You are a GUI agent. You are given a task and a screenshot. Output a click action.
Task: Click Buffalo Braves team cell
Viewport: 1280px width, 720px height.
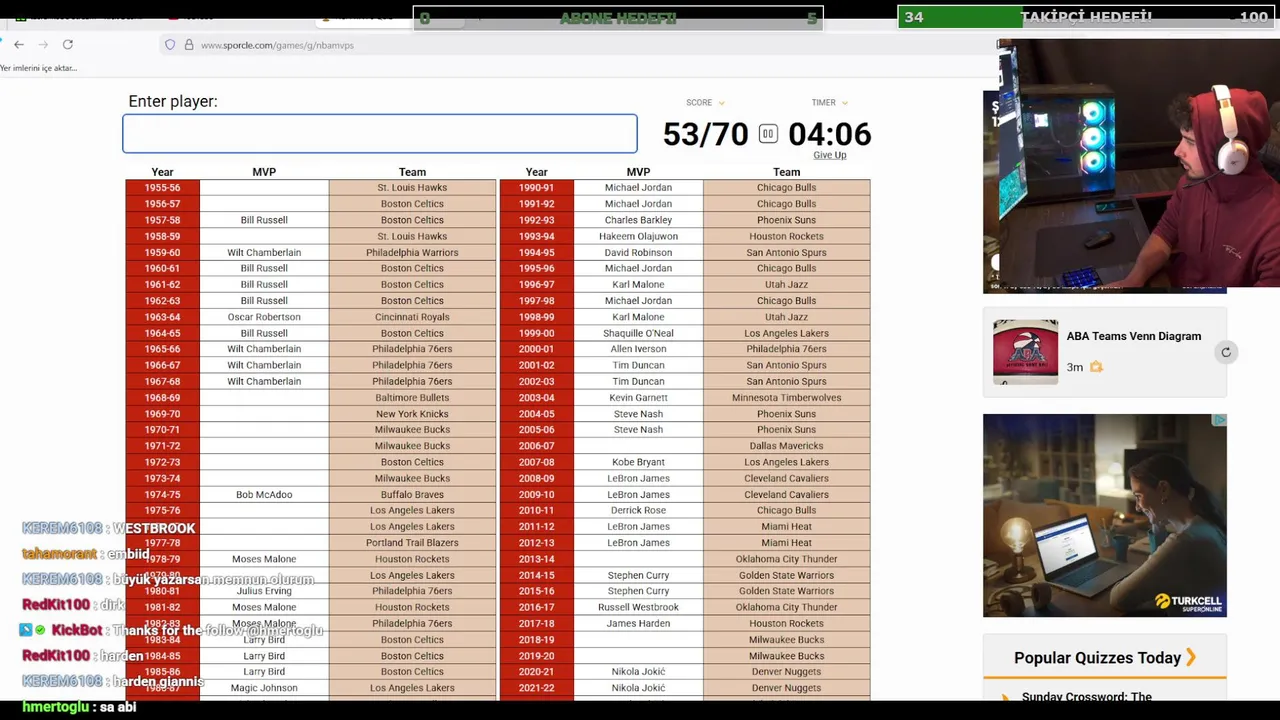[x=412, y=495]
